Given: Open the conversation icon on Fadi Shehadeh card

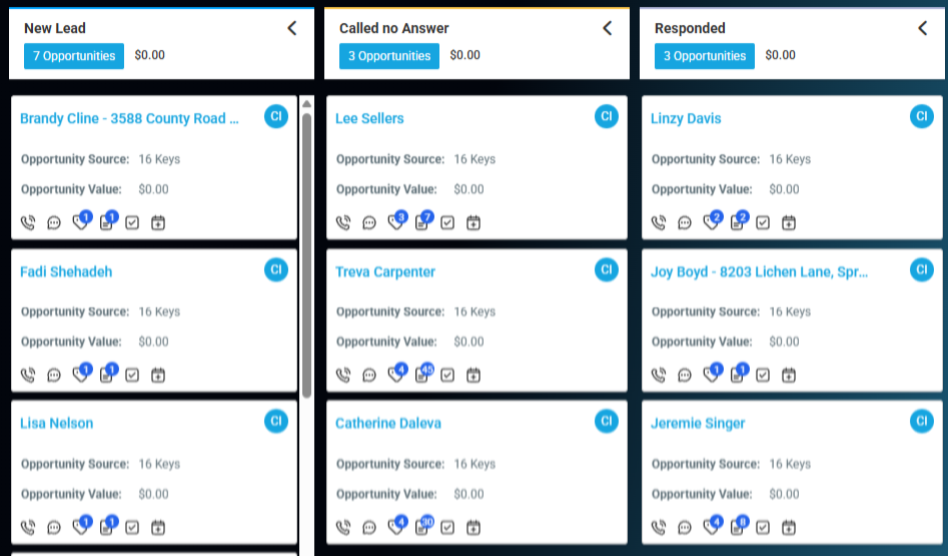Looking at the screenshot, I should pyautogui.click(x=54, y=376).
